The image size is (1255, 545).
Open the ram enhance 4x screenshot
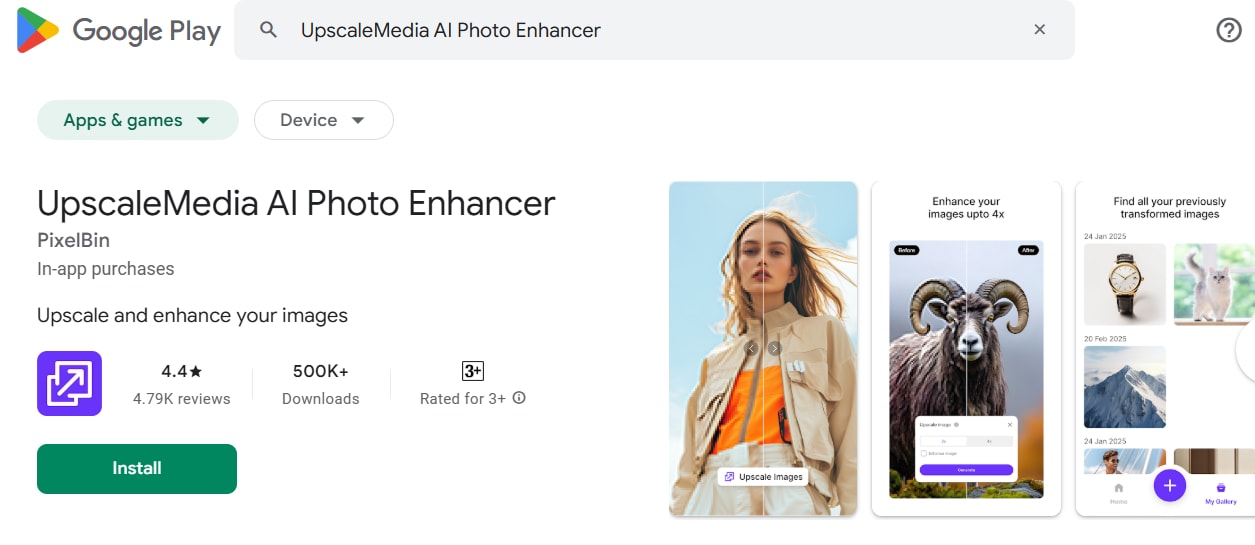[965, 348]
